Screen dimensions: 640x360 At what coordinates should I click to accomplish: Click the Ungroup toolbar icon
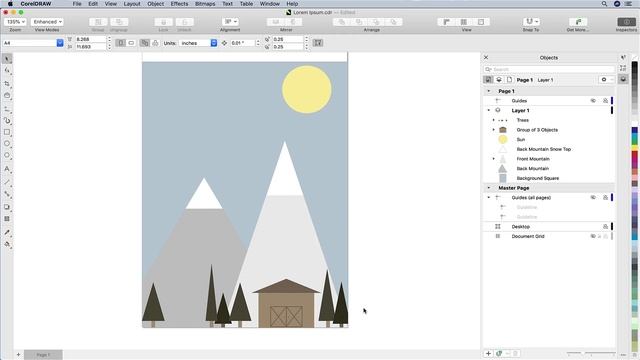(119, 22)
